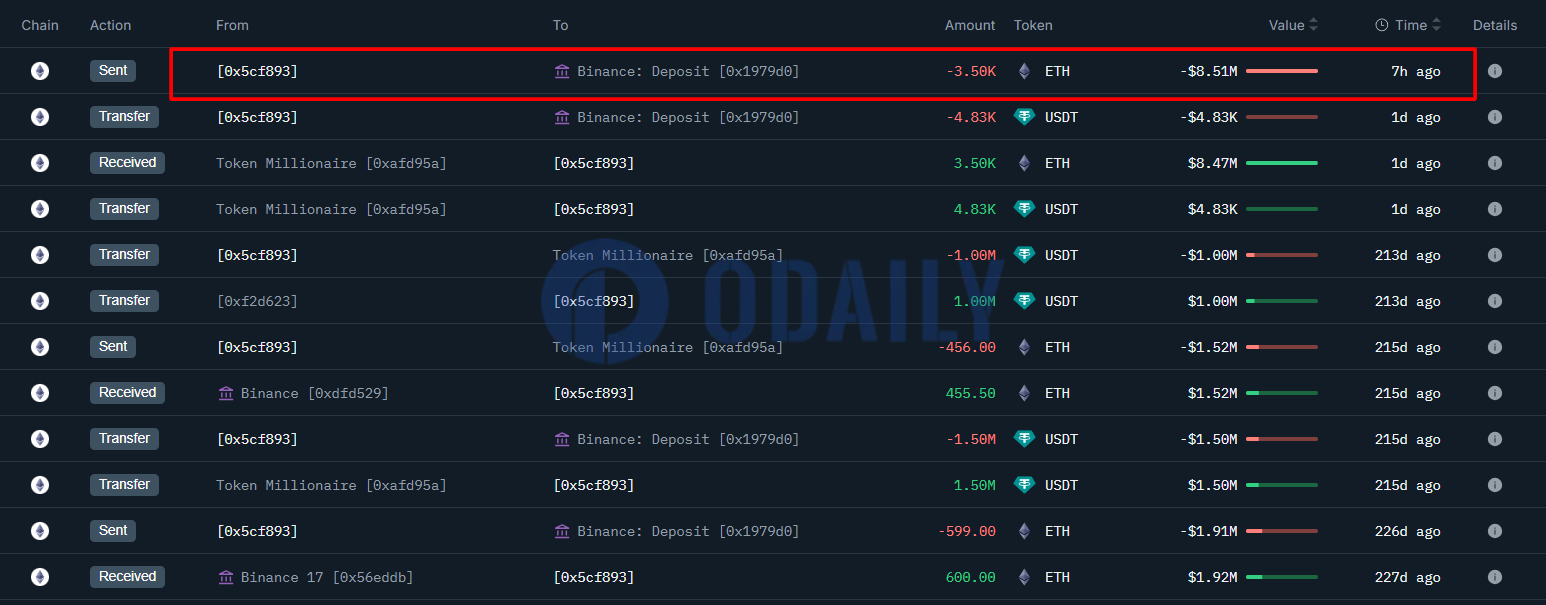Open [0x5cf893] sender on -599.00 ETH row

(257, 531)
